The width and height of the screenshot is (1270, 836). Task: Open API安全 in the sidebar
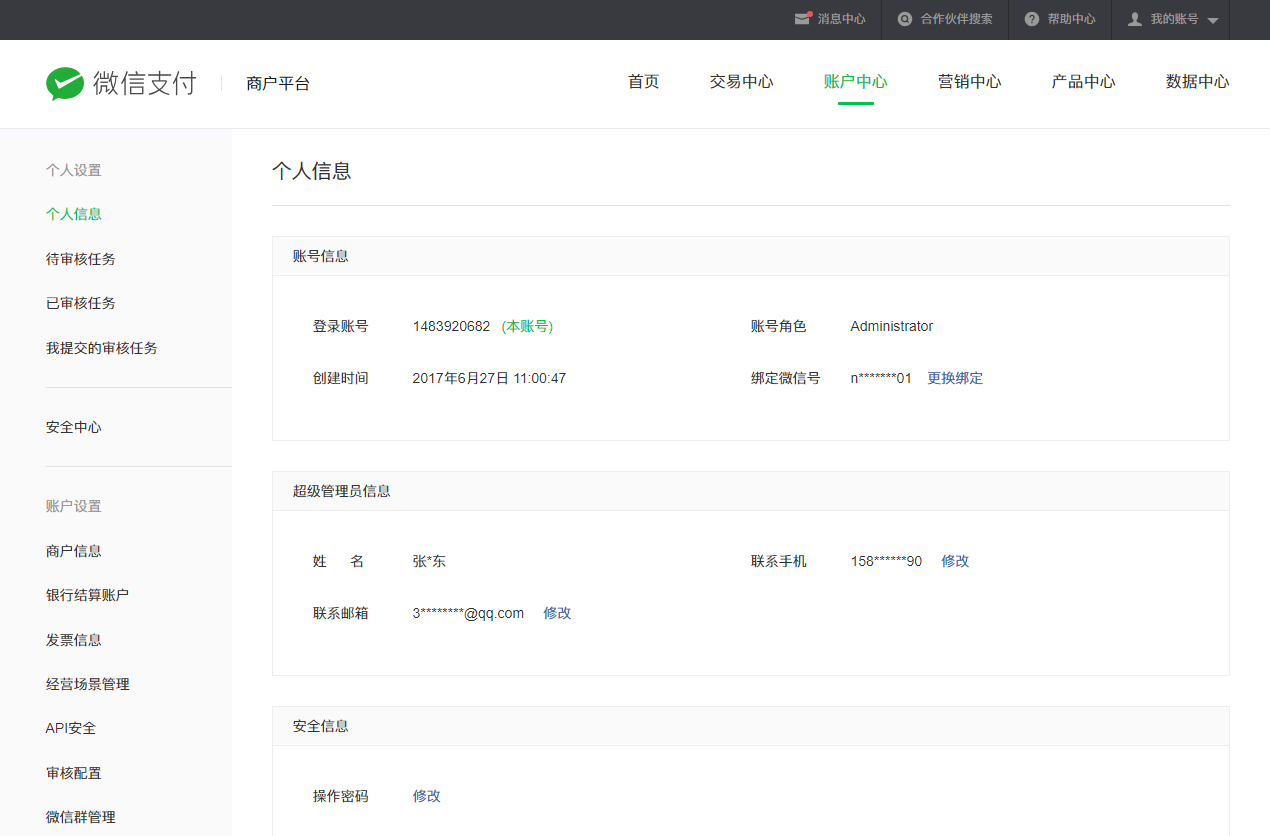coord(71,728)
